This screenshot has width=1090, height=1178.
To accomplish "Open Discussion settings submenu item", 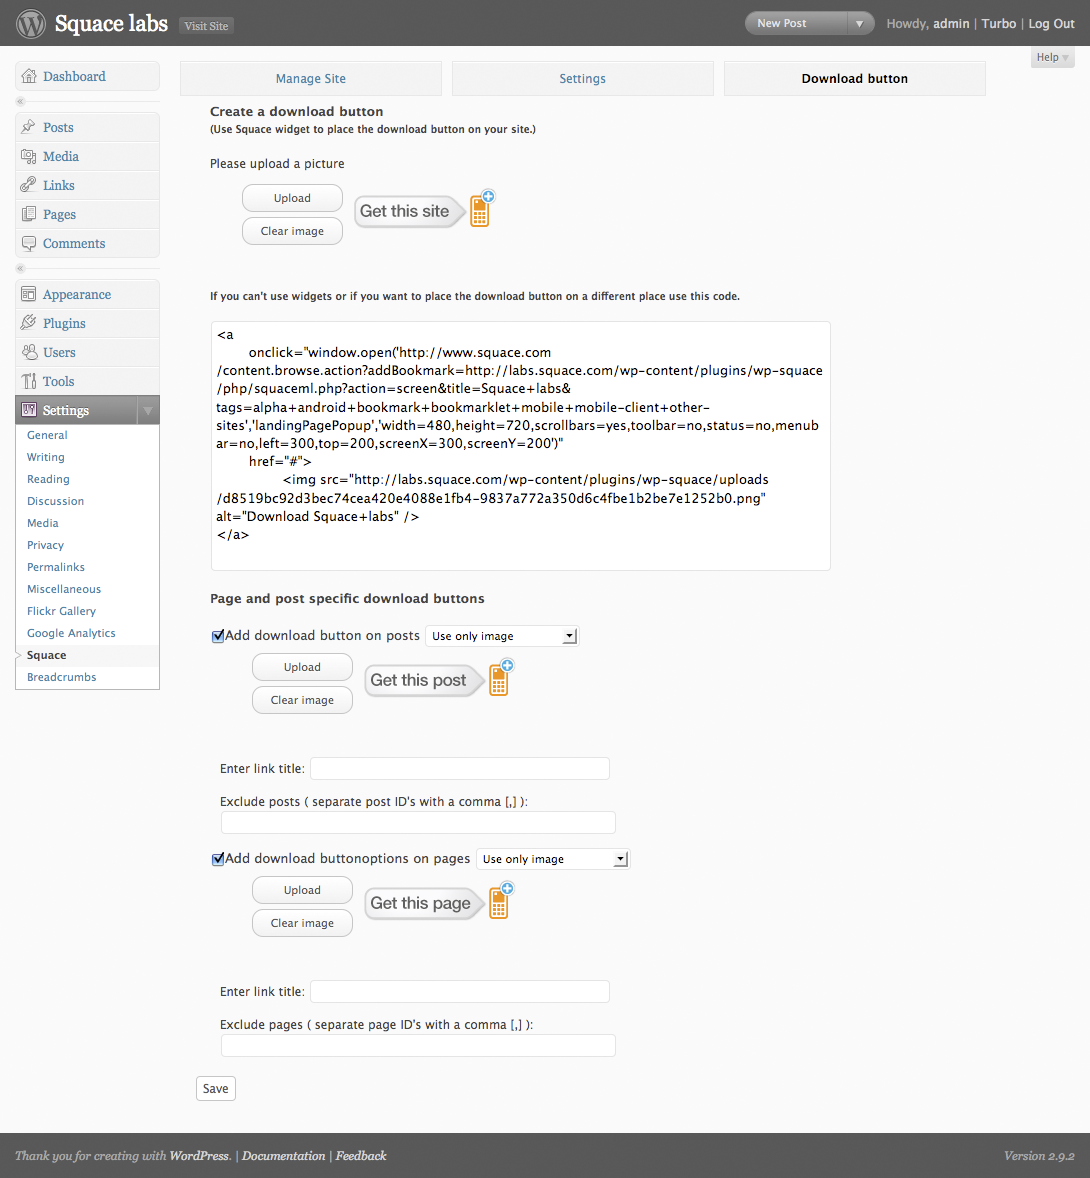I will click(56, 501).
